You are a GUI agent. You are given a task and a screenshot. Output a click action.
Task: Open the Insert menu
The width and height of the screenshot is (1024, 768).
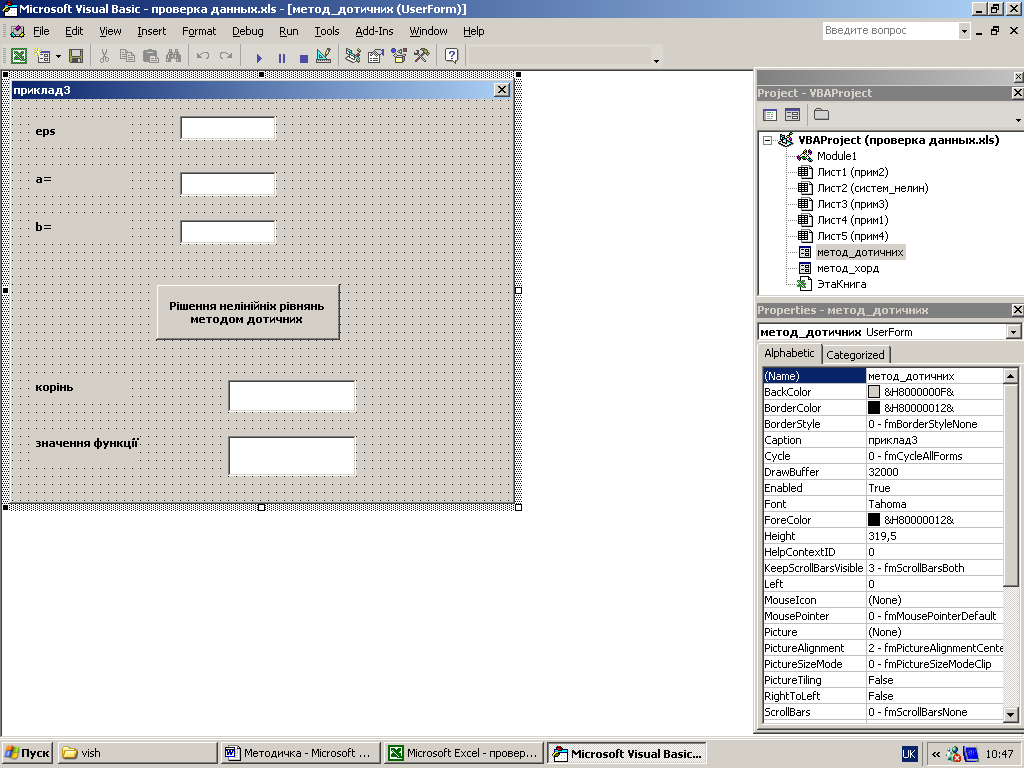(x=152, y=31)
